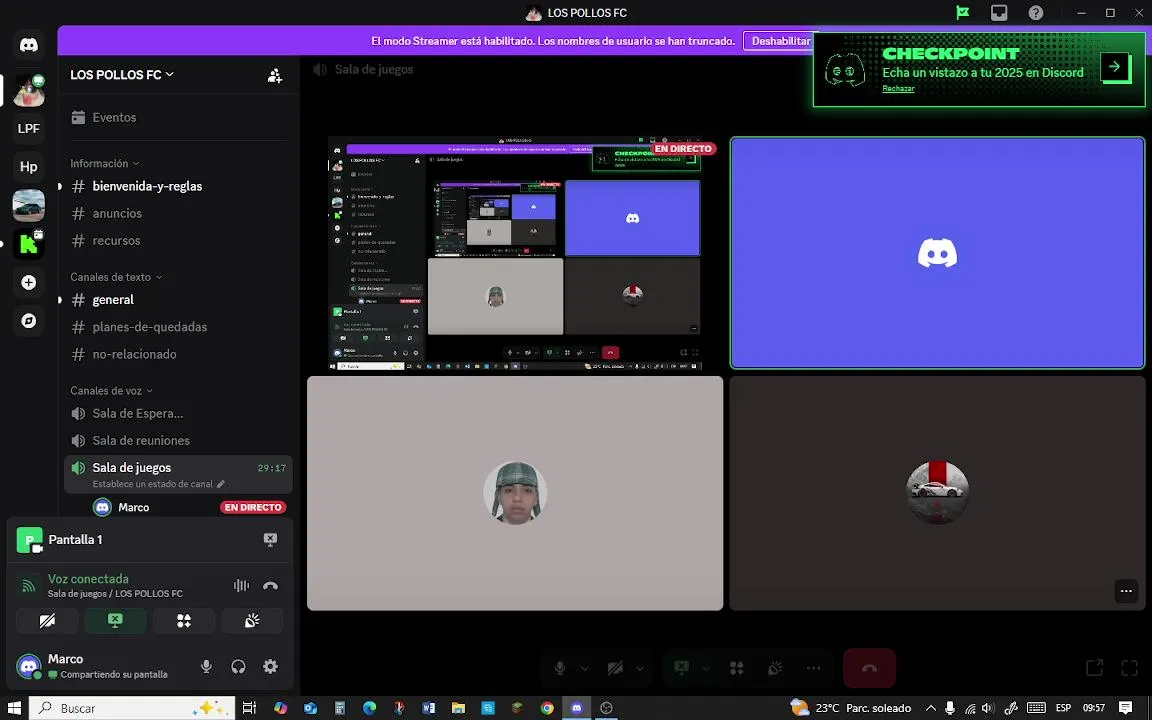
Task: Open the soundboard in the voice panel
Action: point(252,621)
